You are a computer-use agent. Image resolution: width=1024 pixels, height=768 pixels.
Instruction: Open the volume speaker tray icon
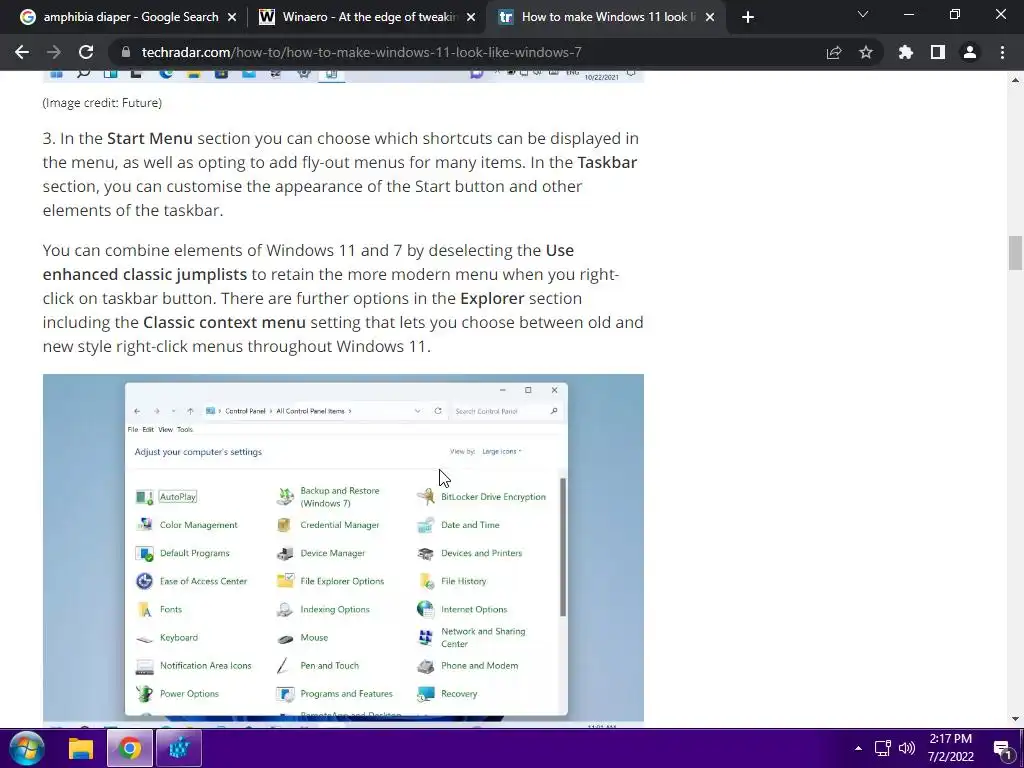click(906, 748)
